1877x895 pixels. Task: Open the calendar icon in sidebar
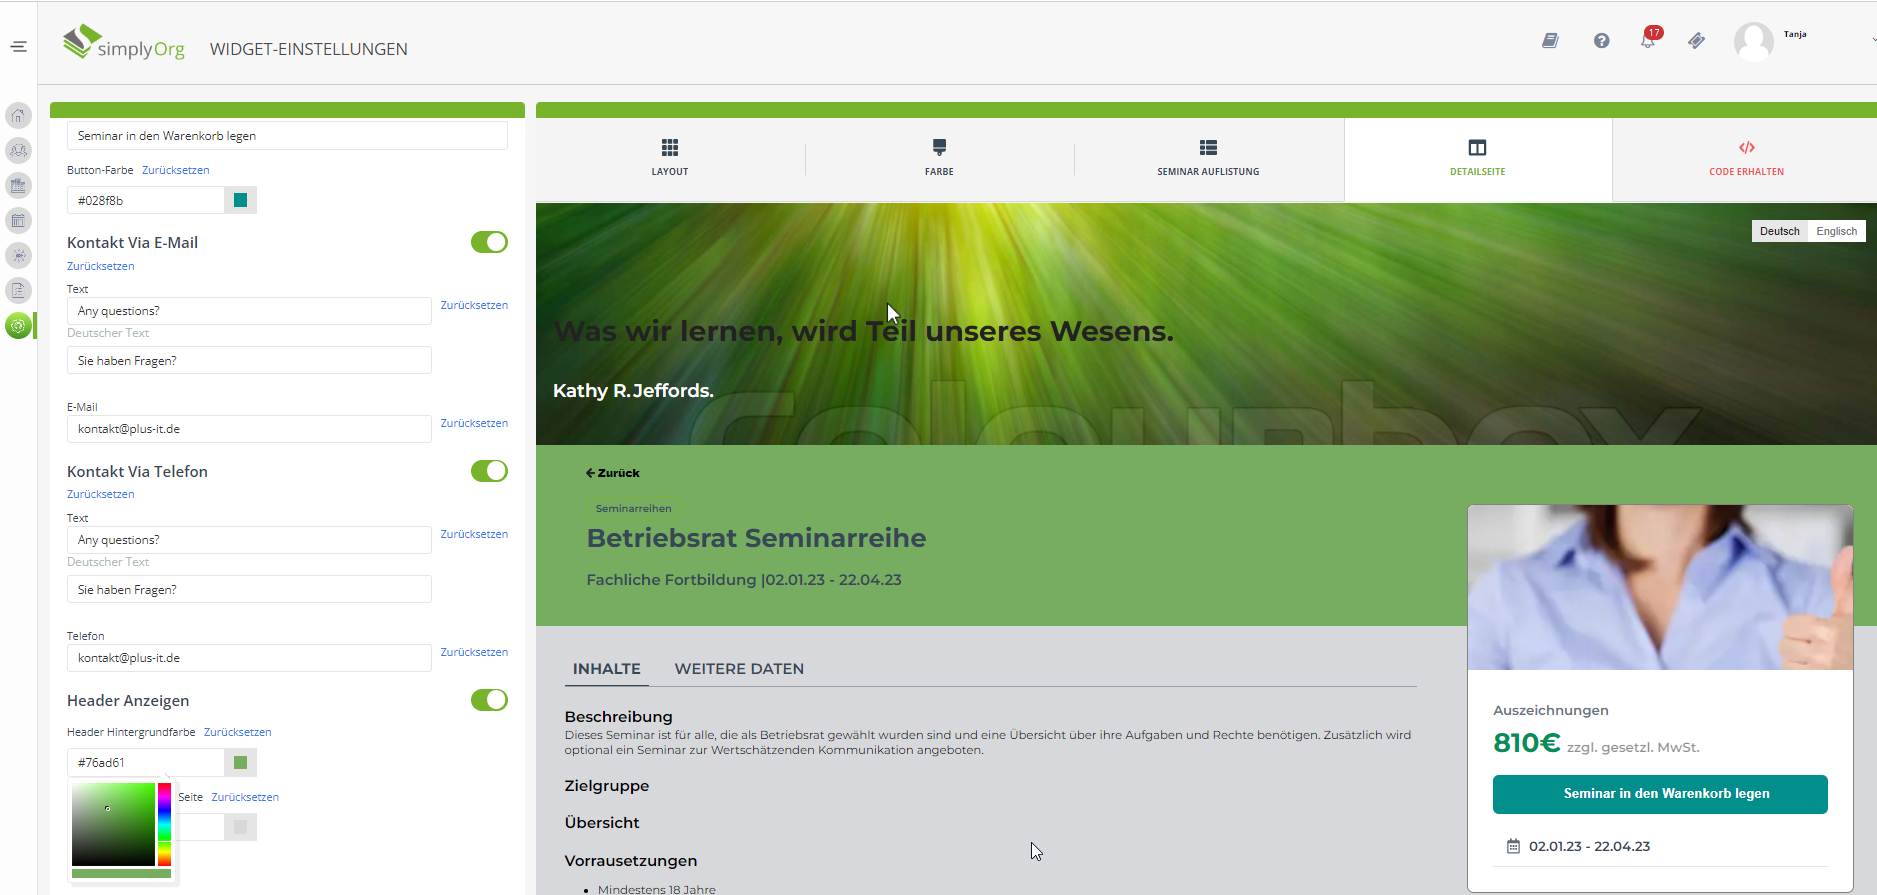coord(18,221)
